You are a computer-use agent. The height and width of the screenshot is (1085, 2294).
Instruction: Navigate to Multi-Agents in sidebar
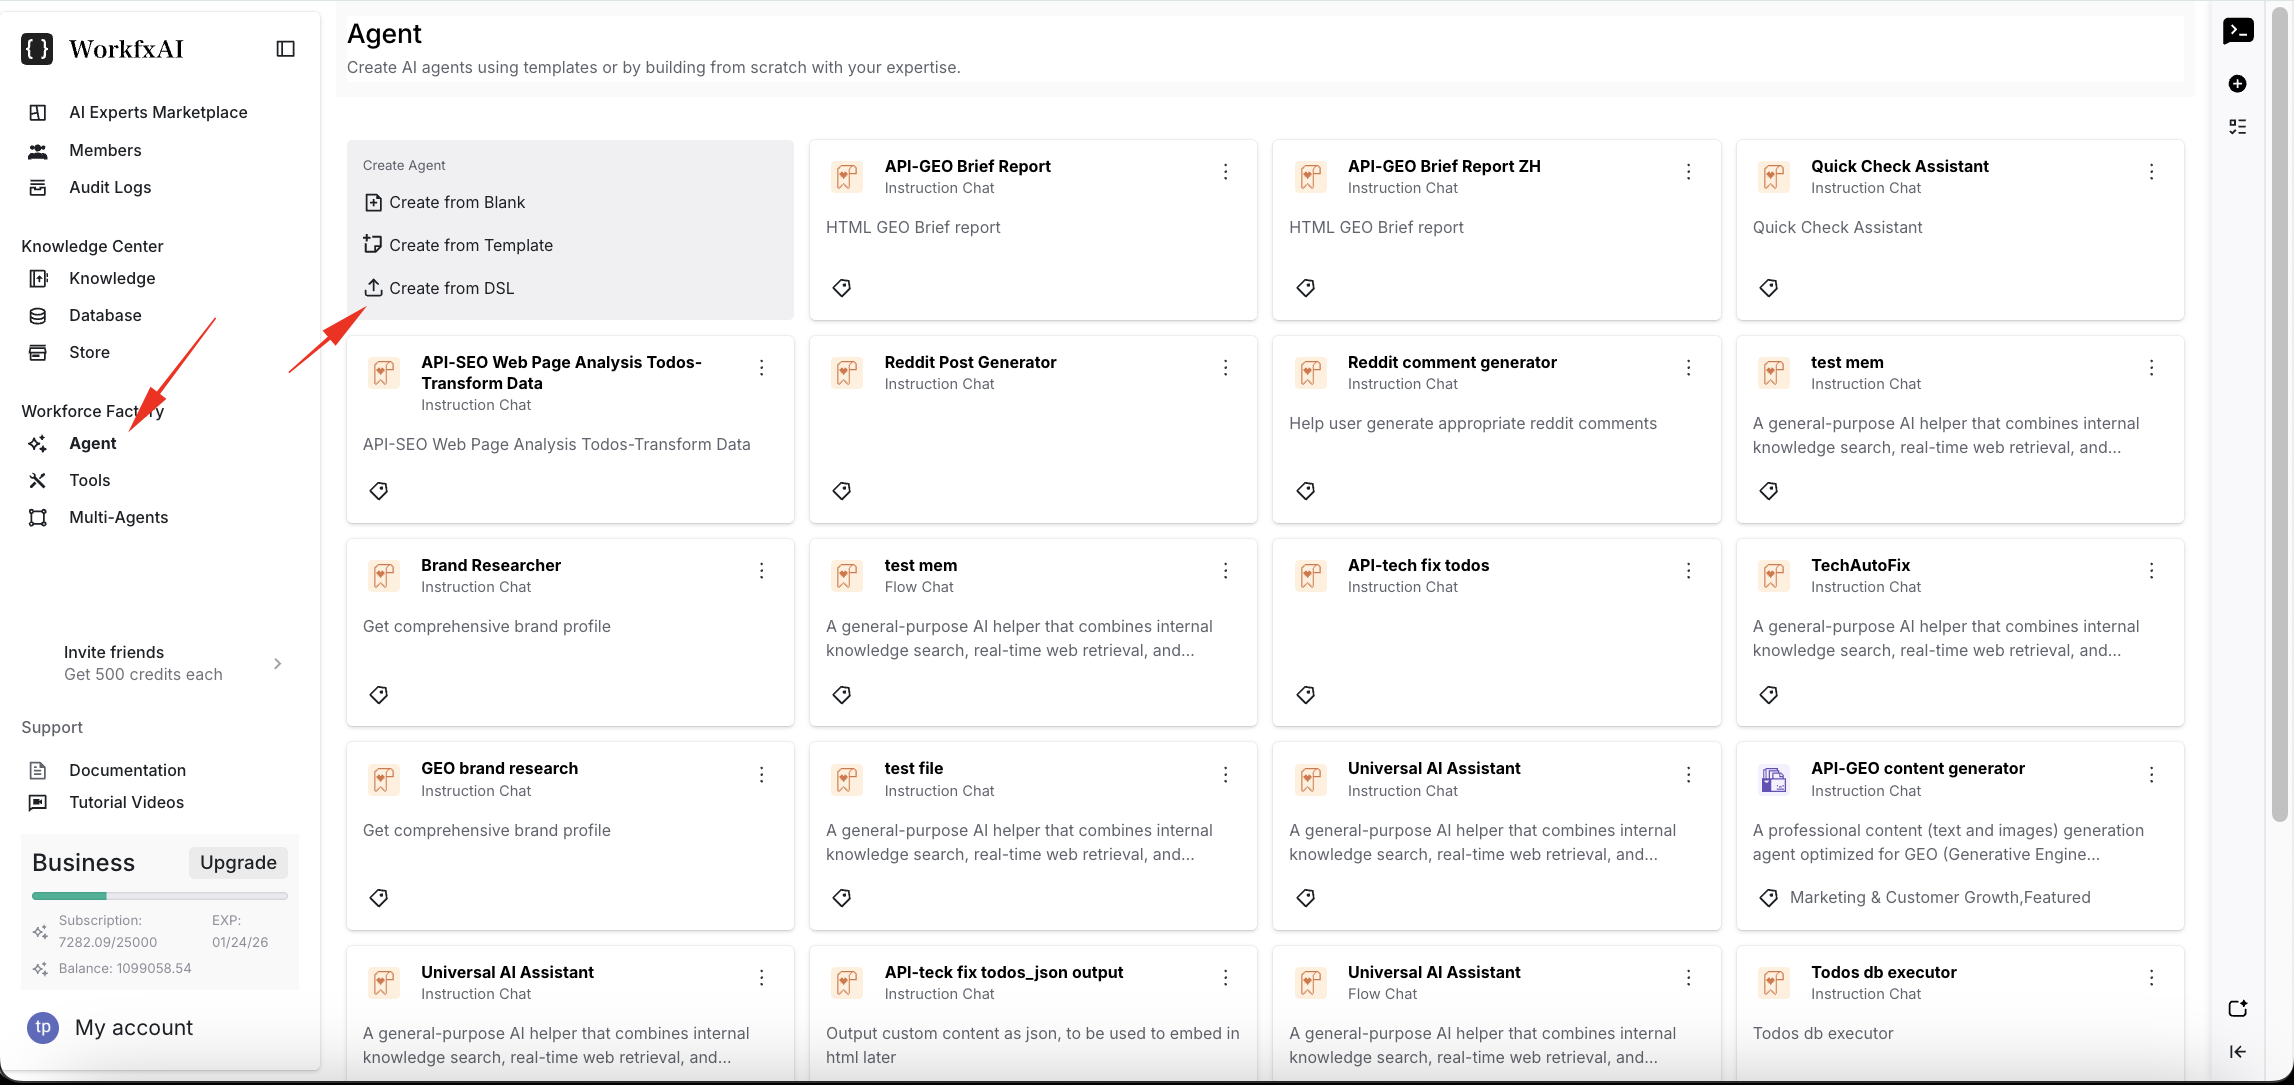tap(118, 517)
